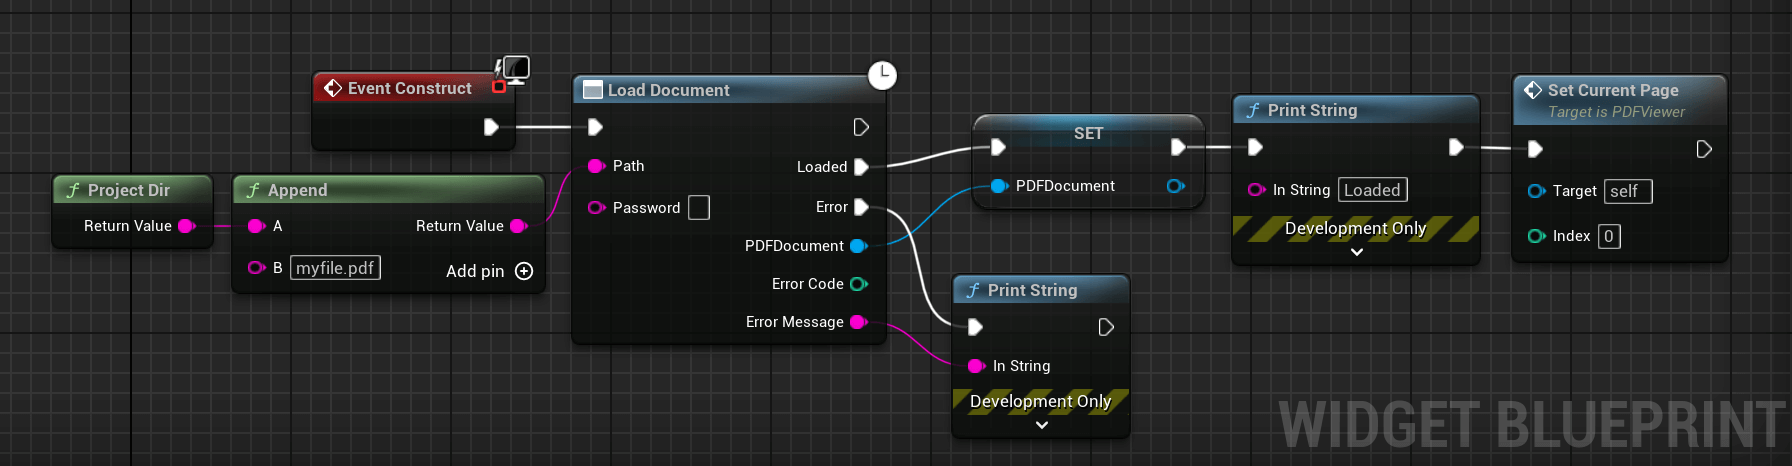1792x466 pixels.
Task: Click the Index value field showing 0
Action: 1609,236
